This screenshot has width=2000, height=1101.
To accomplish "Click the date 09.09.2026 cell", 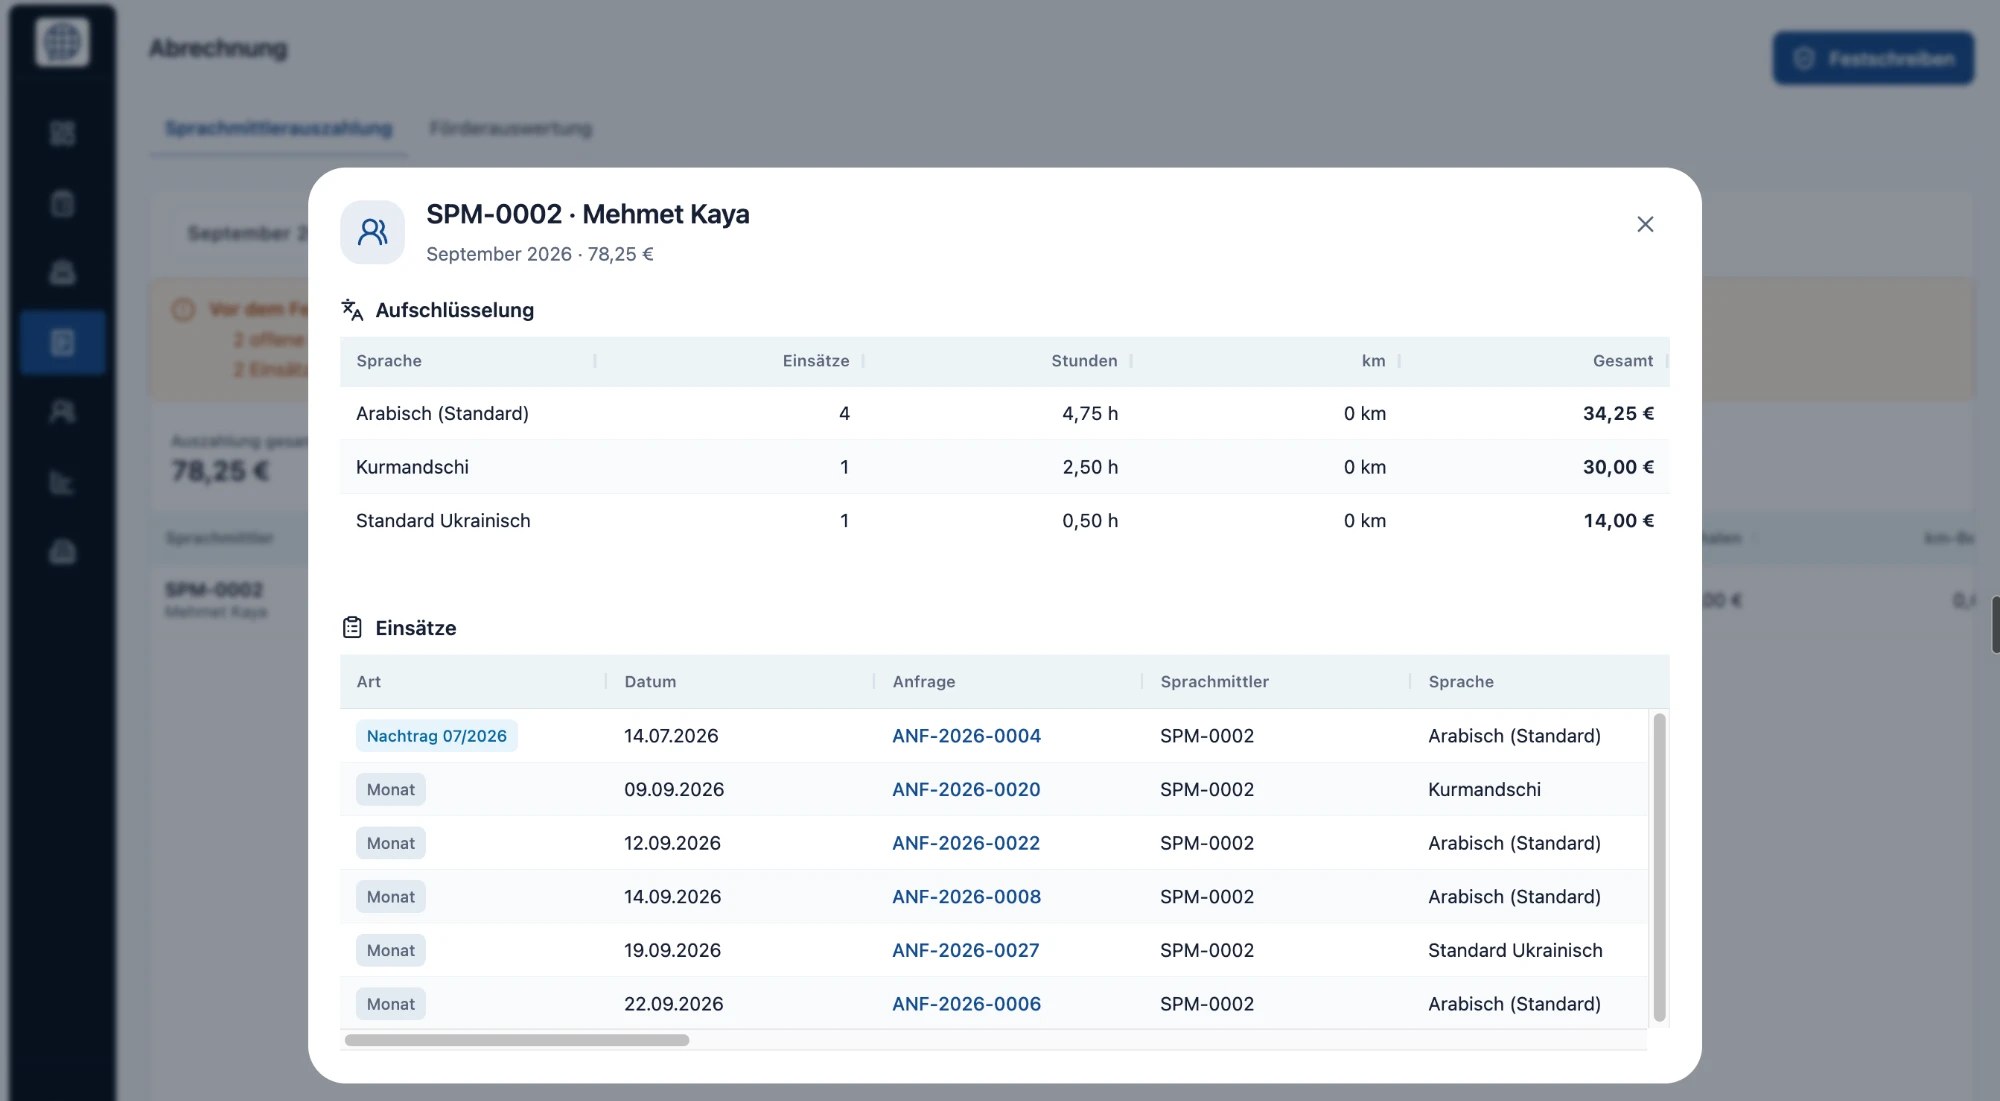I will click(x=674, y=789).
